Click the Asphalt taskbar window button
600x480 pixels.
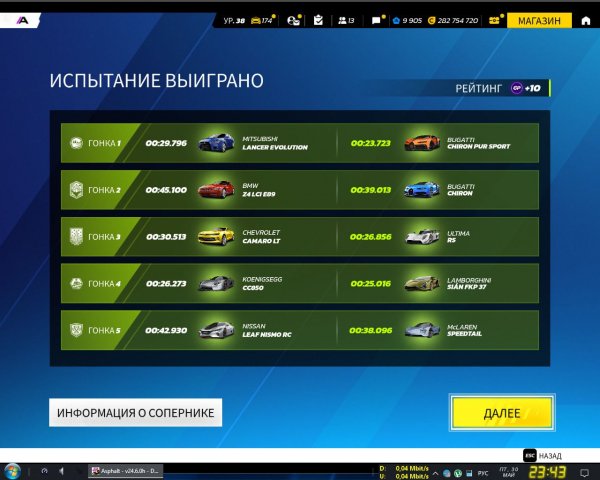point(126,470)
